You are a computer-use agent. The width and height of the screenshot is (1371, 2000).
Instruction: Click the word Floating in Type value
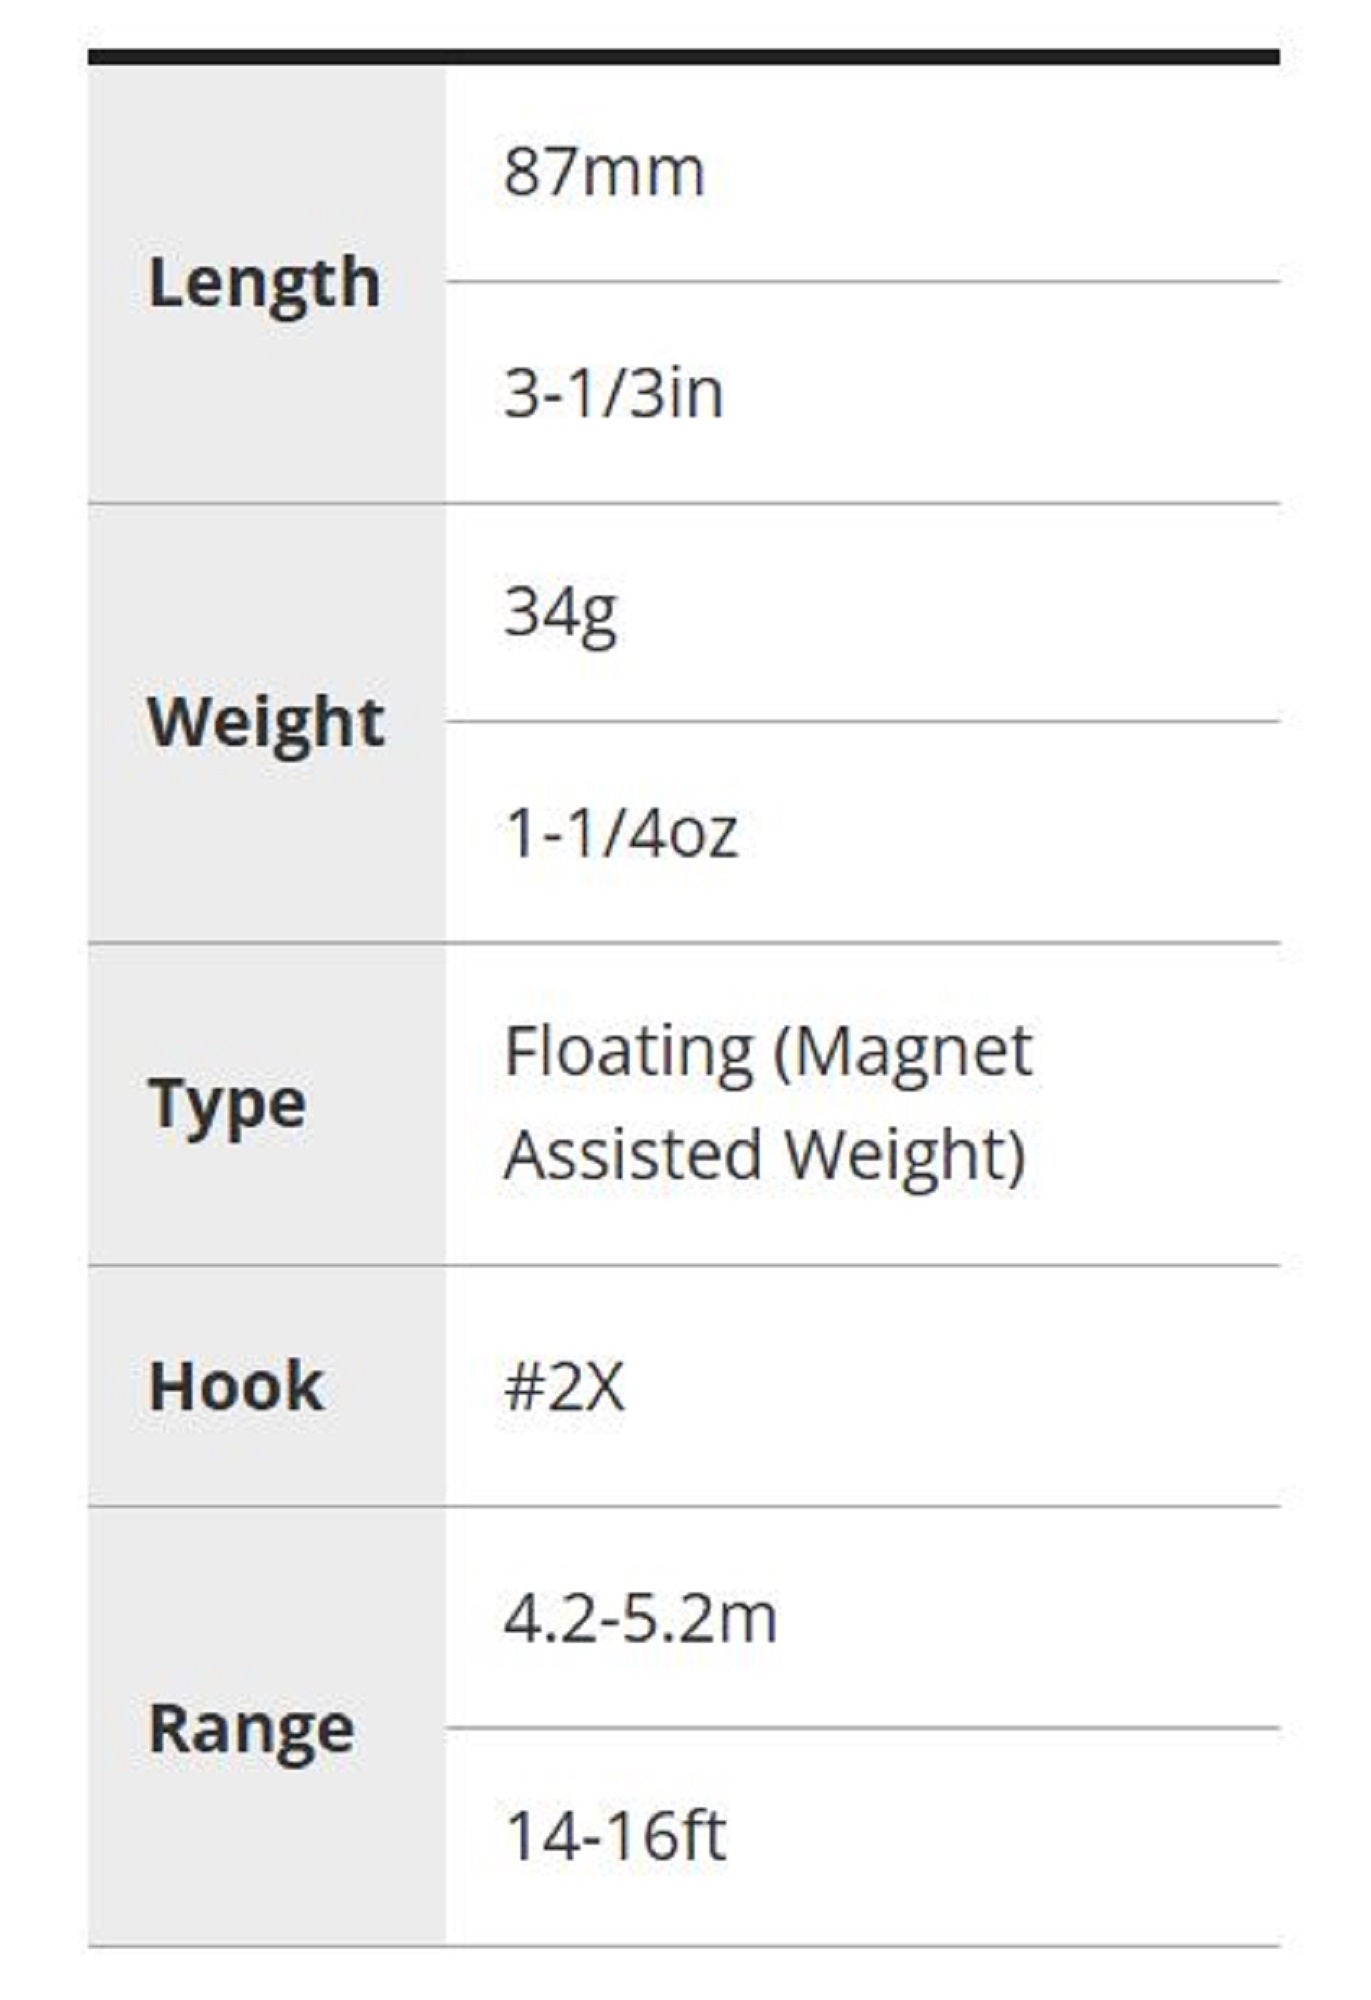coord(628,1052)
